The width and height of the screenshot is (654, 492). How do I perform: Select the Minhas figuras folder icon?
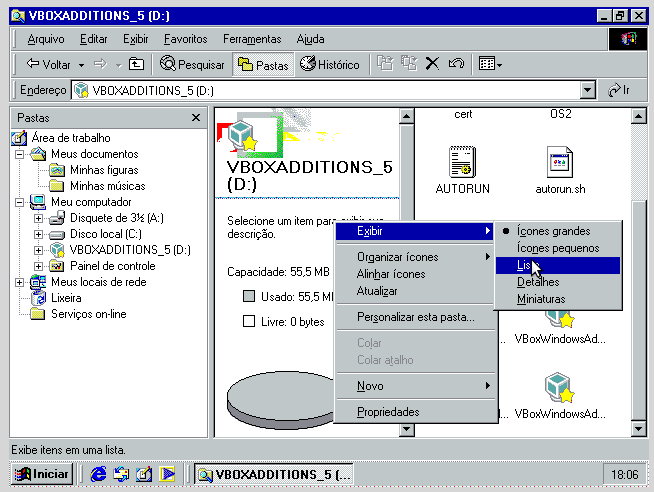(57, 170)
